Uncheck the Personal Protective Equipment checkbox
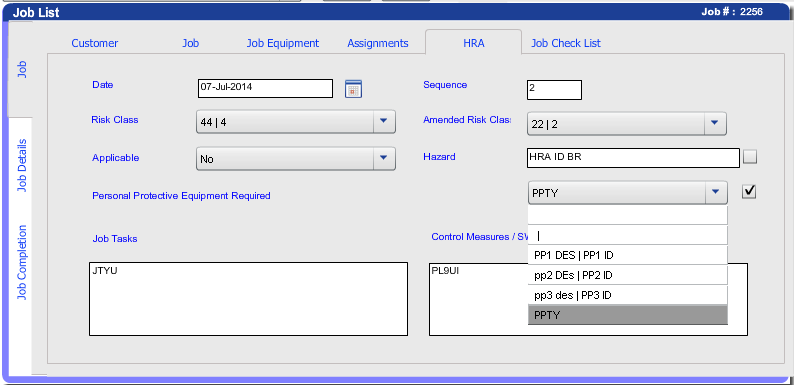The width and height of the screenshot is (794, 385). coord(749,191)
